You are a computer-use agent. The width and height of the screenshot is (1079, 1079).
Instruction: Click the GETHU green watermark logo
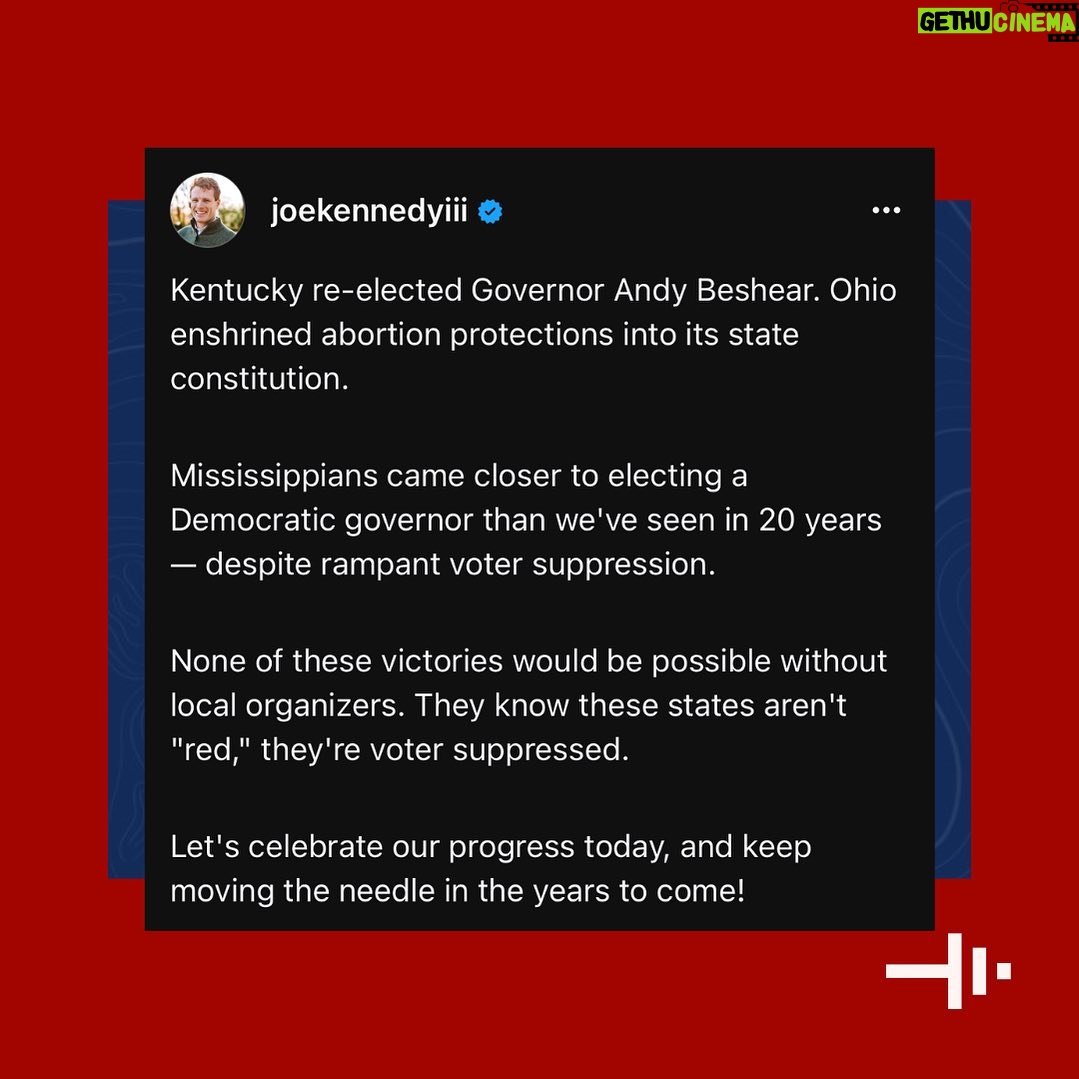954,21
